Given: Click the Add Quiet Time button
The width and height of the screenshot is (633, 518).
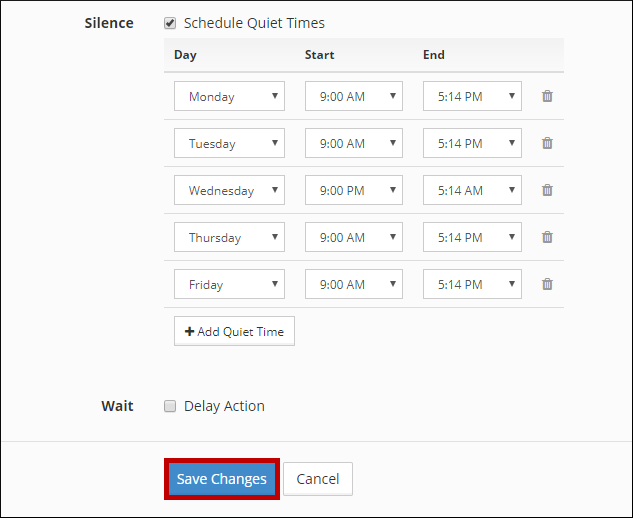Looking at the screenshot, I should coord(234,331).
